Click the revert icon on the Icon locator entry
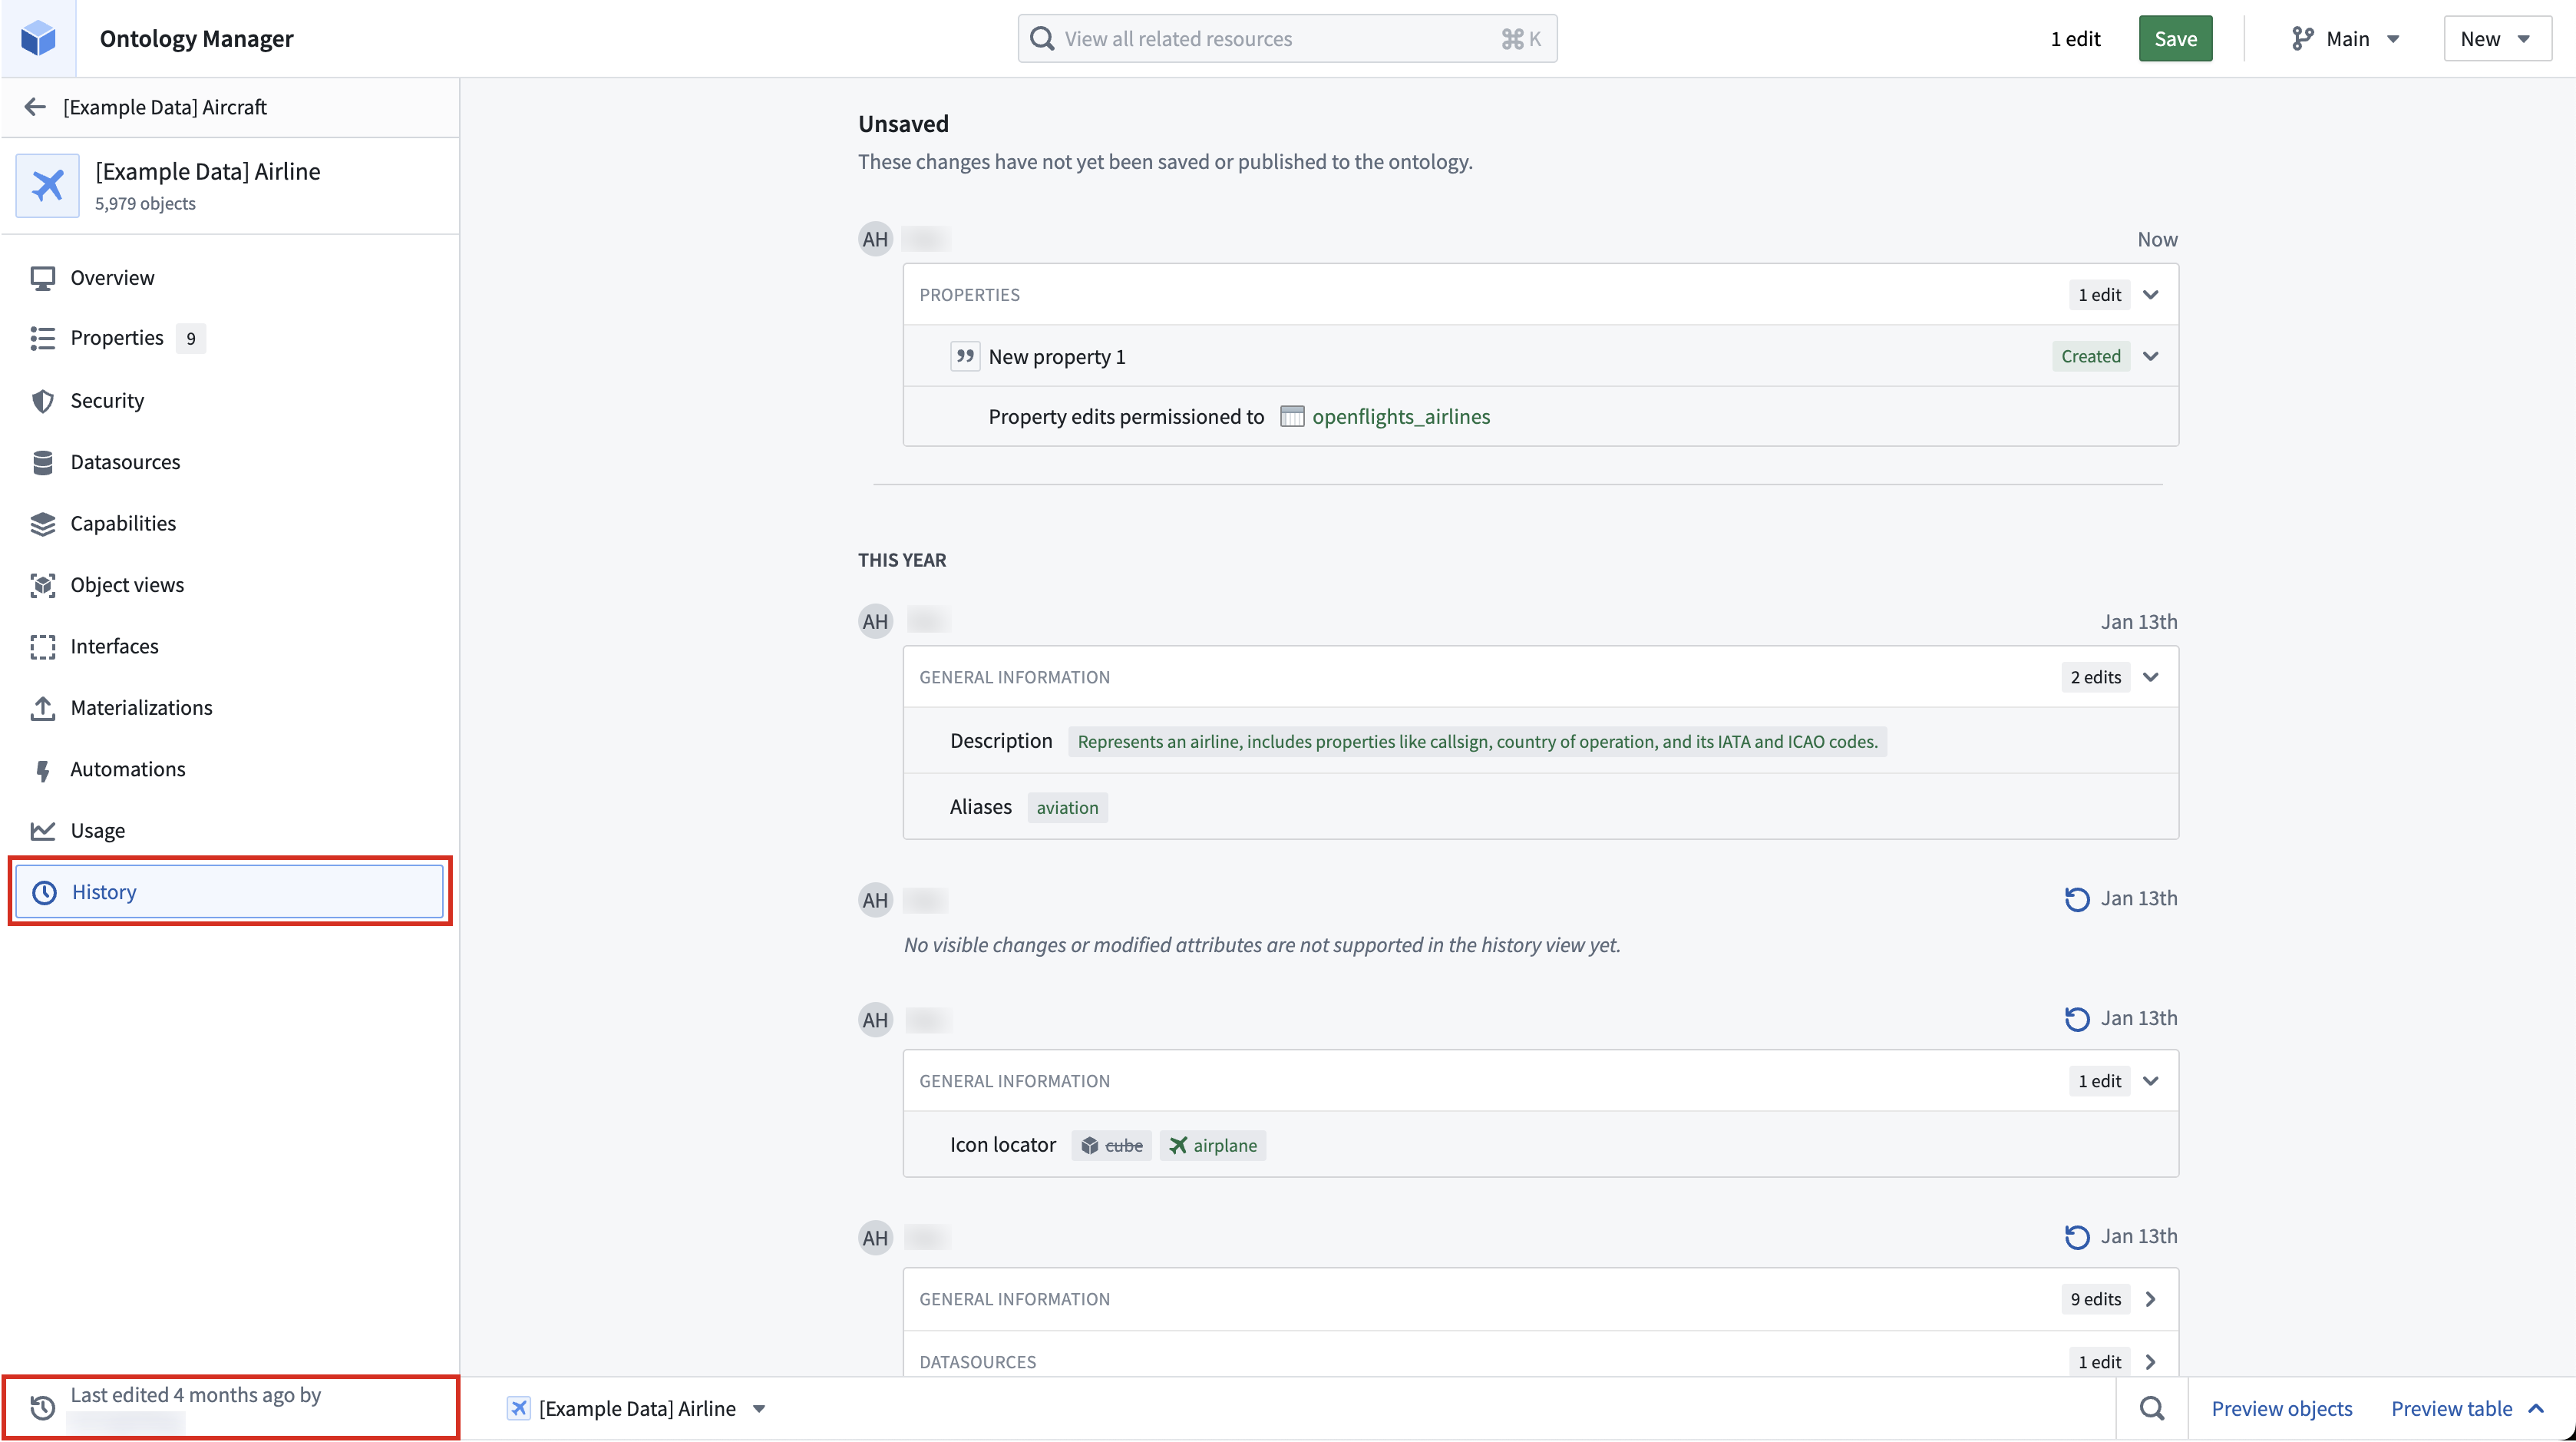The width and height of the screenshot is (2576, 1442). pyautogui.click(x=2077, y=1019)
